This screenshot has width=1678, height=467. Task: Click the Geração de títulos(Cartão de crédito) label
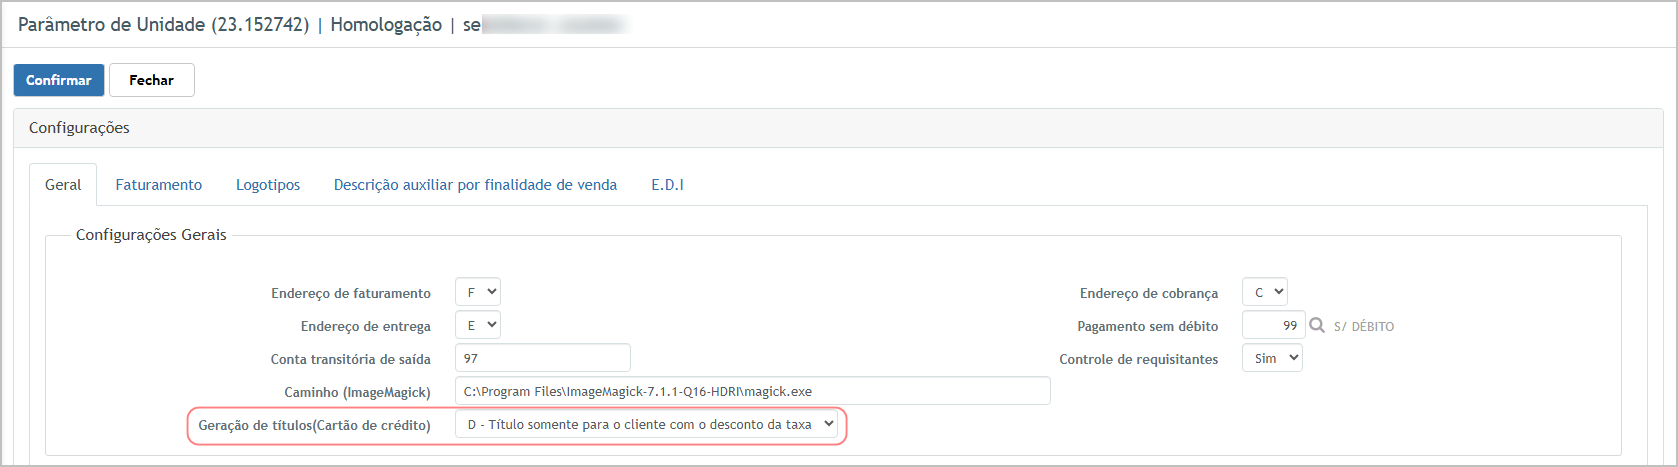pyautogui.click(x=314, y=425)
